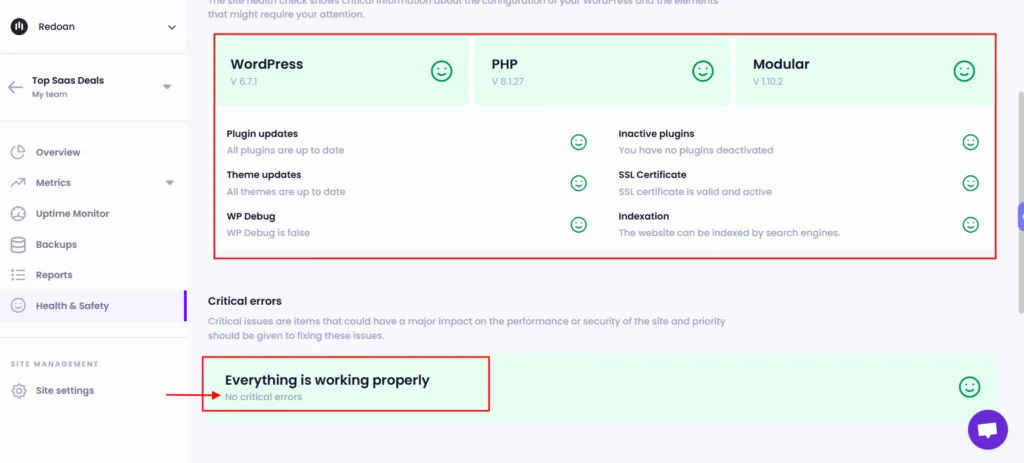Open the Health & Safety section
1024x463 pixels.
(x=72, y=305)
